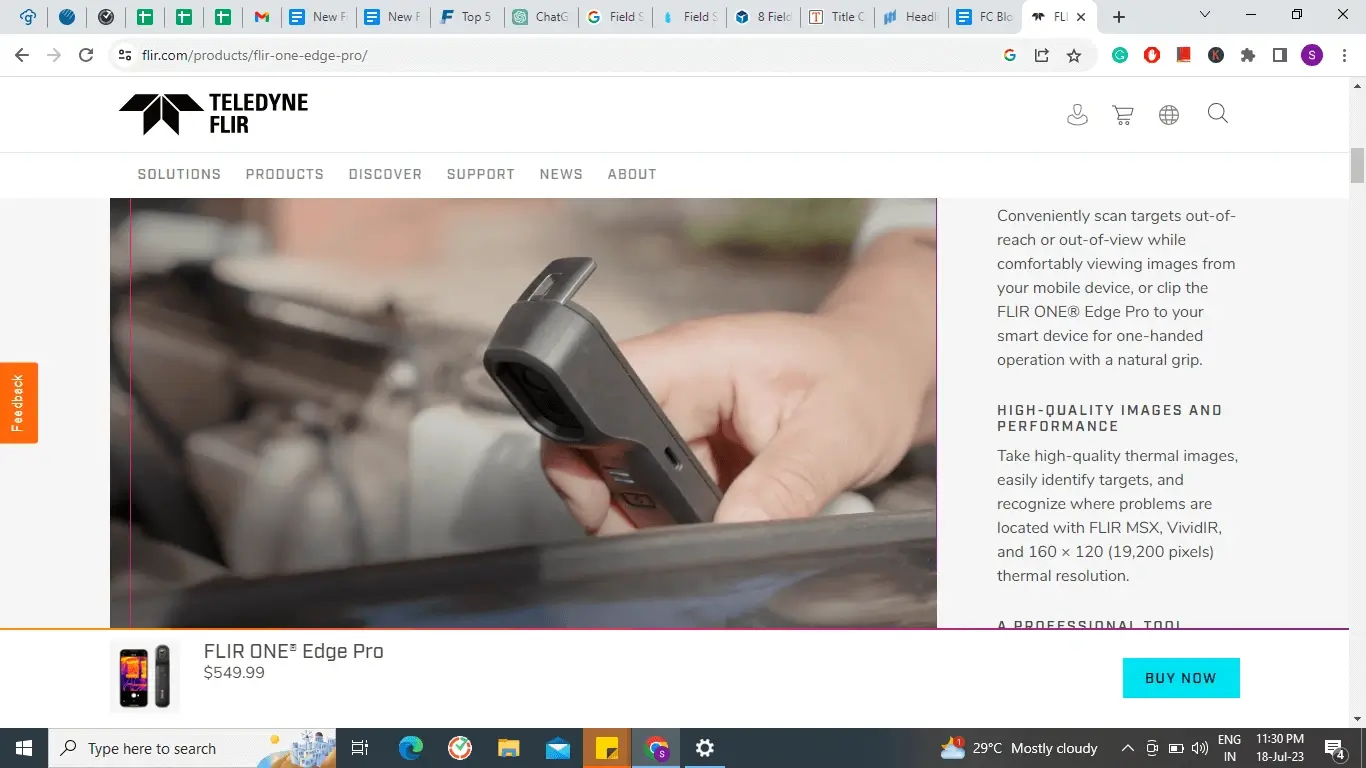
Task: Click the FLIR ONE Edge Pro product thumbnail
Action: point(145,677)
